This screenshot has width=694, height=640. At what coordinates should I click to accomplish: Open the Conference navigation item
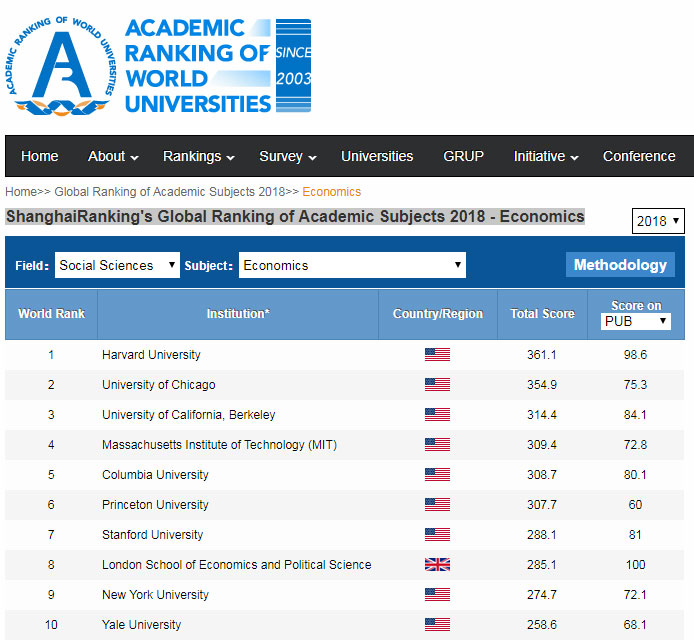[x=639, y=156]
